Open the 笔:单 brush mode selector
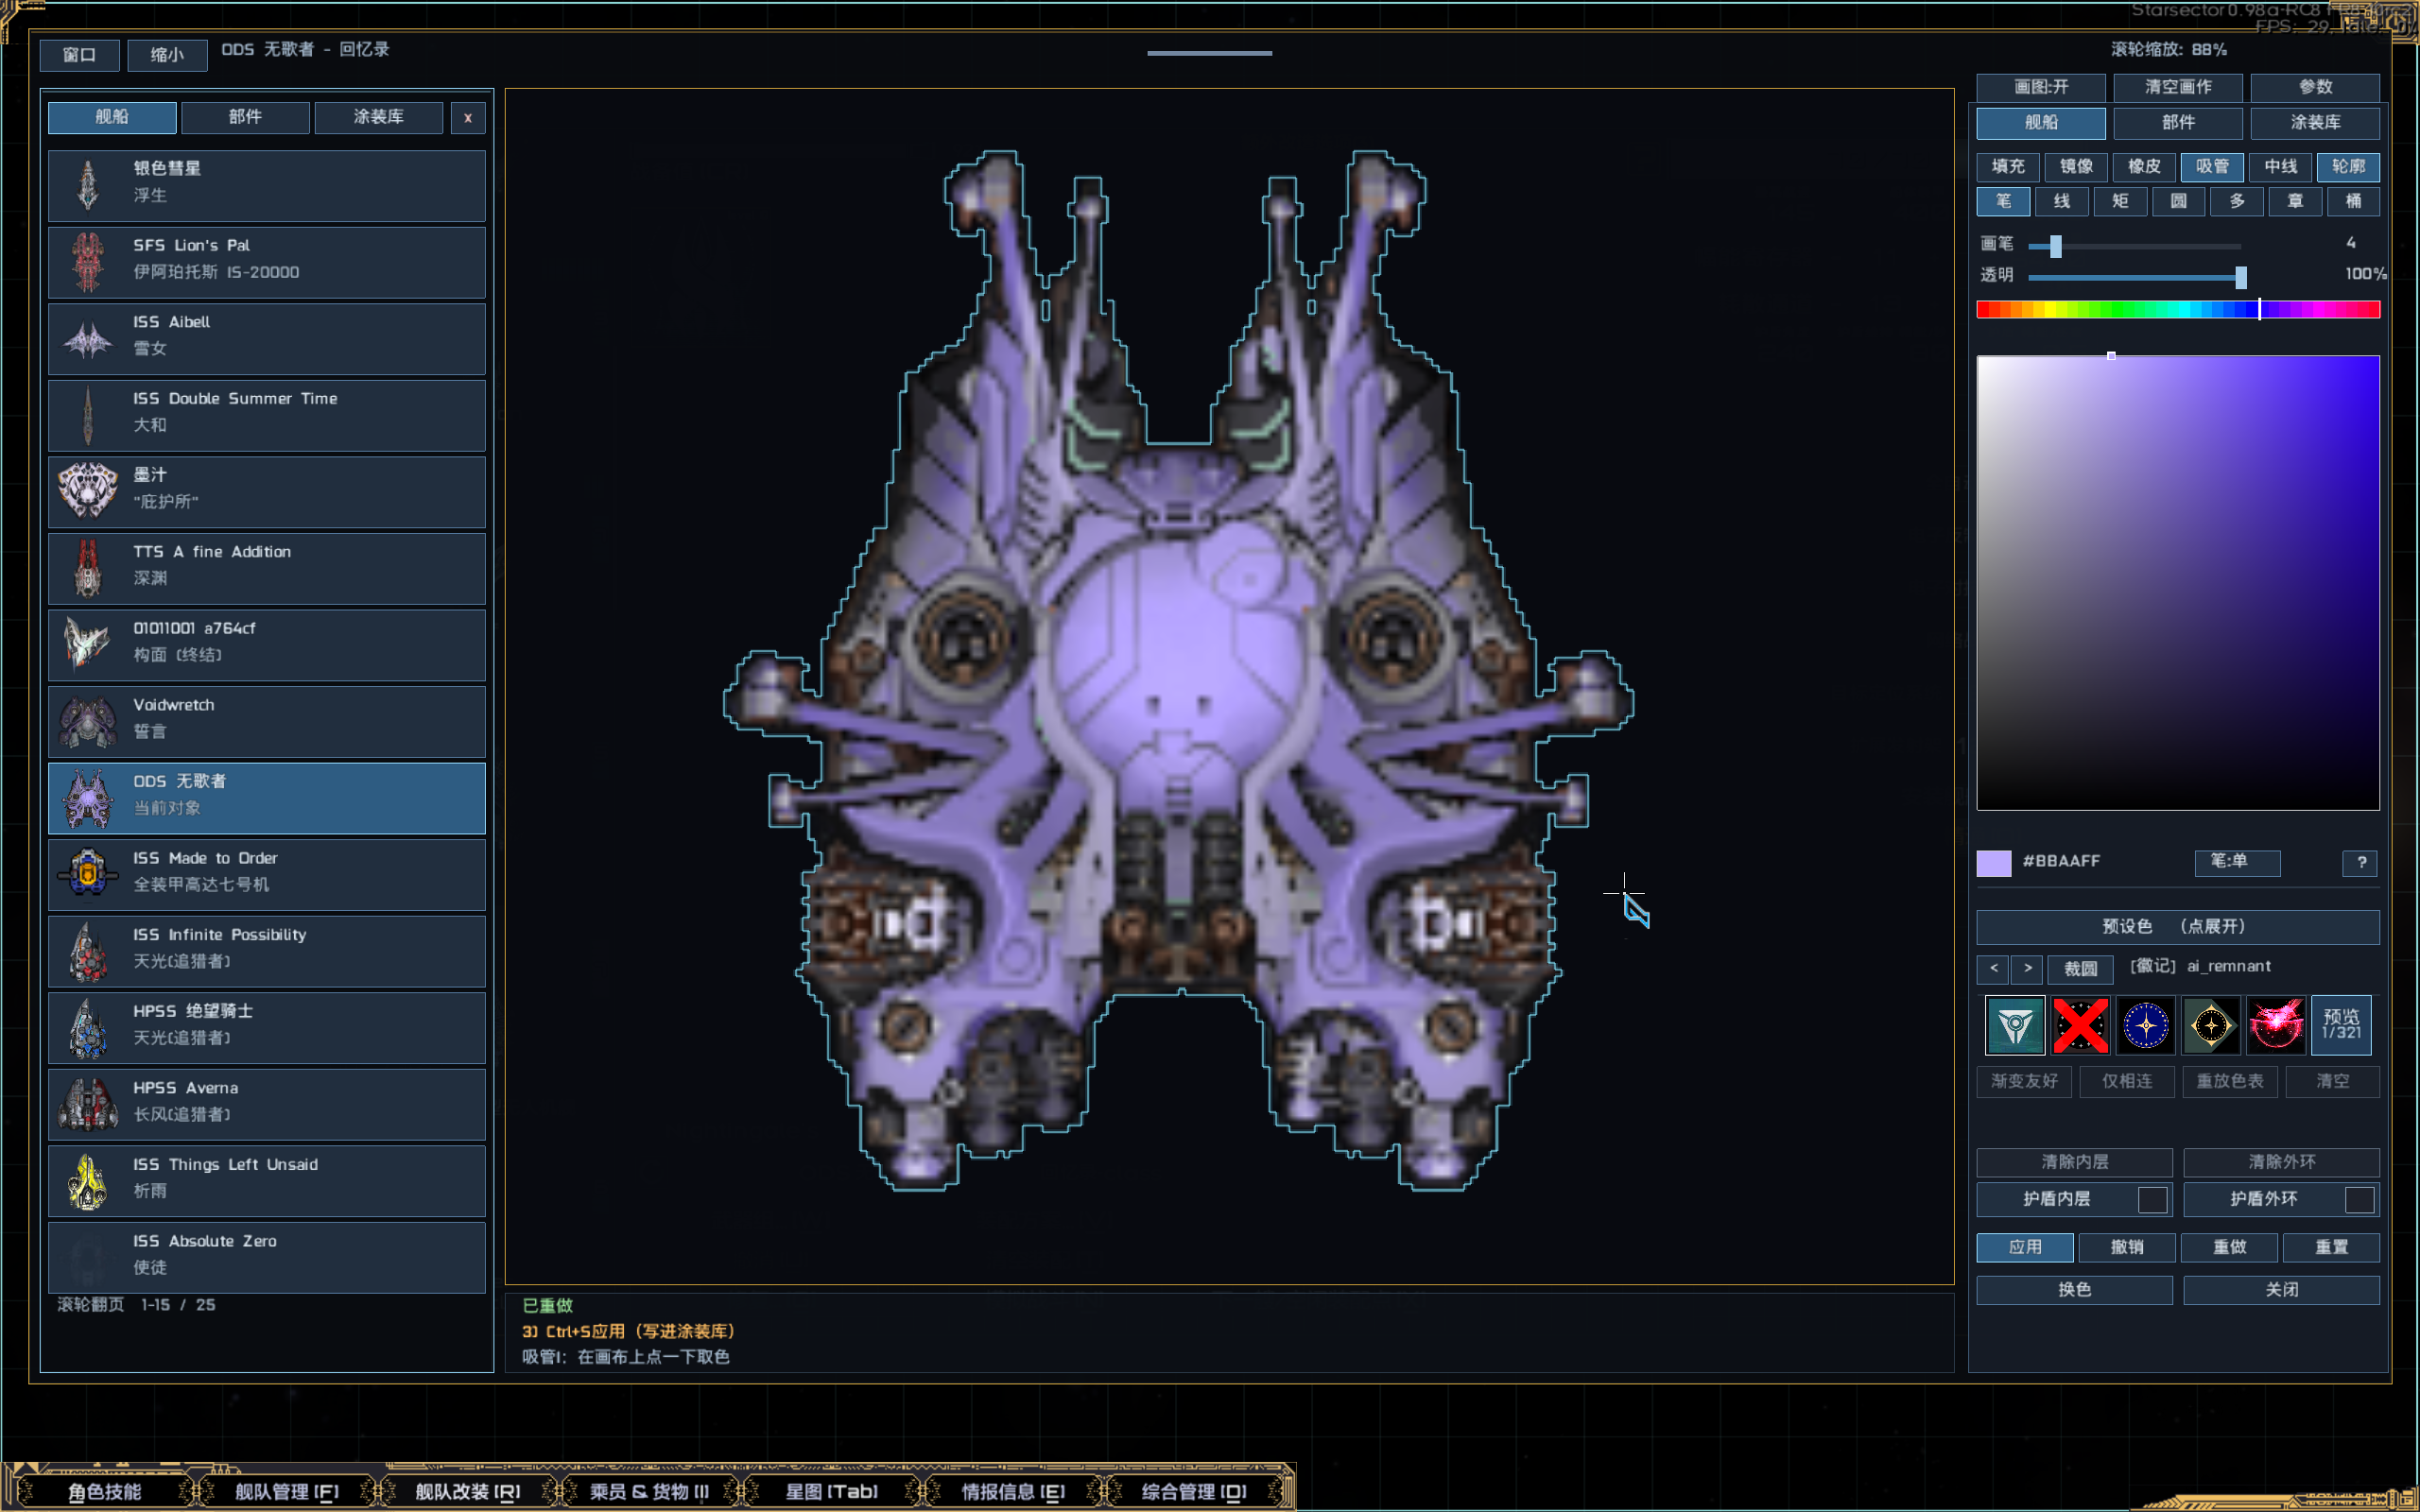The height and width of the screenshot is (1512, 2420). tap(2237, 862)
